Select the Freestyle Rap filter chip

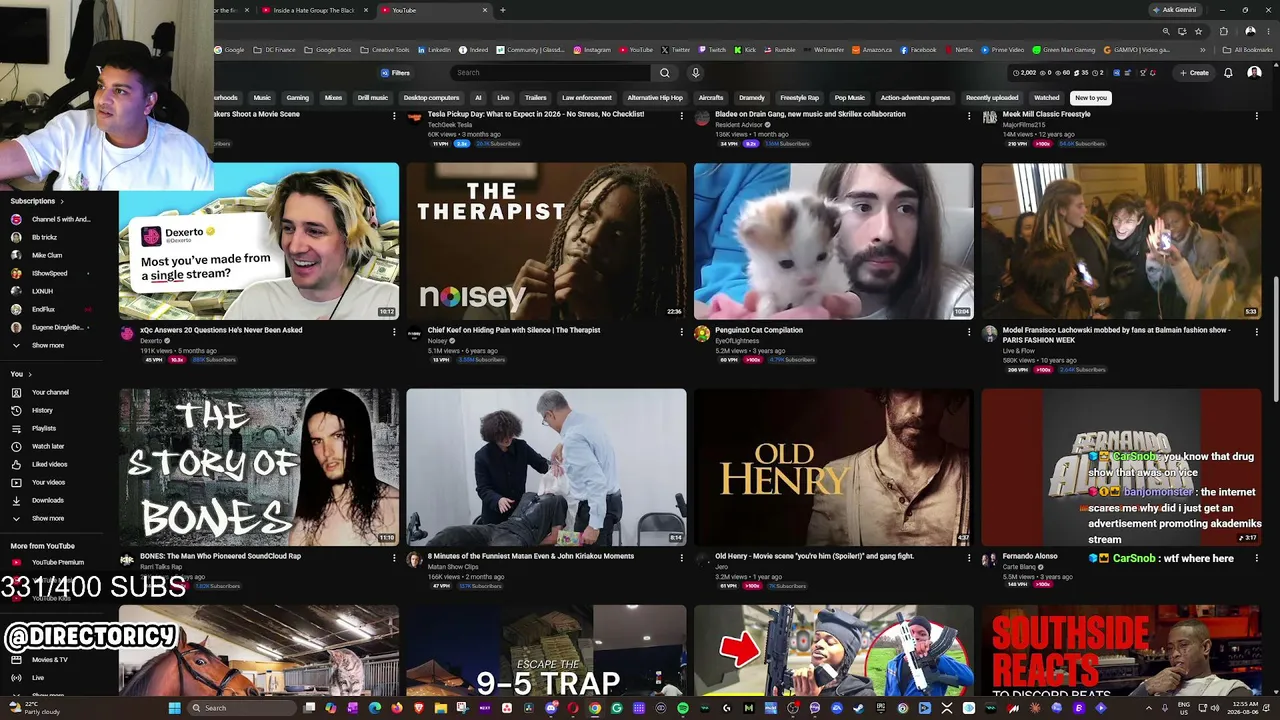(799, 98)
